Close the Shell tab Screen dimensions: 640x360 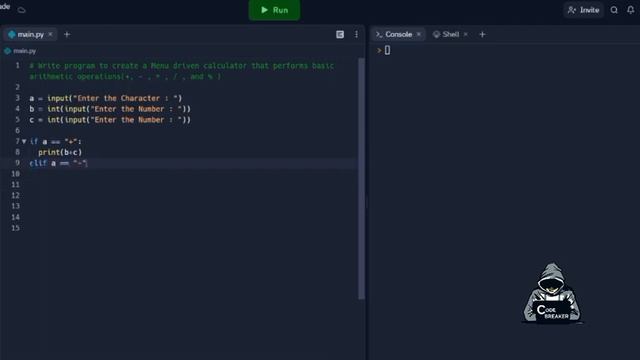[x=466, y=34]
